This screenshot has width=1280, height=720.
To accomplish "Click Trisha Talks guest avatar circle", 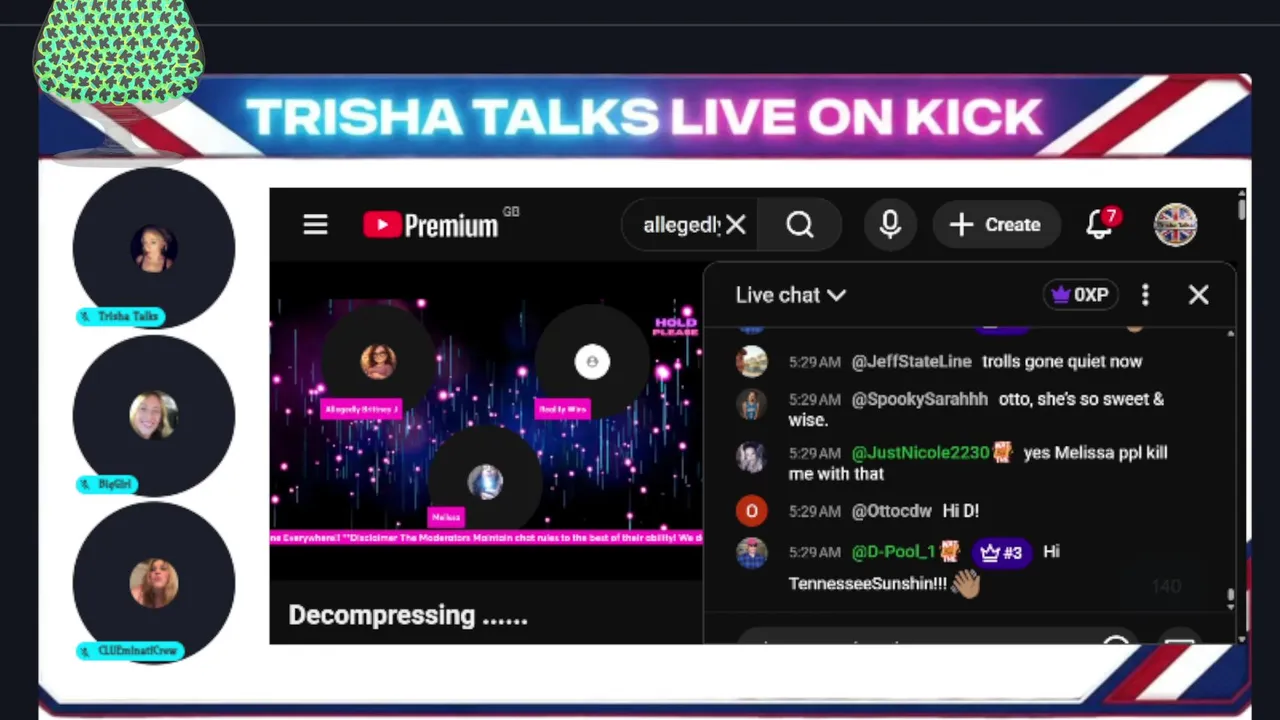I will click(154, 248).
